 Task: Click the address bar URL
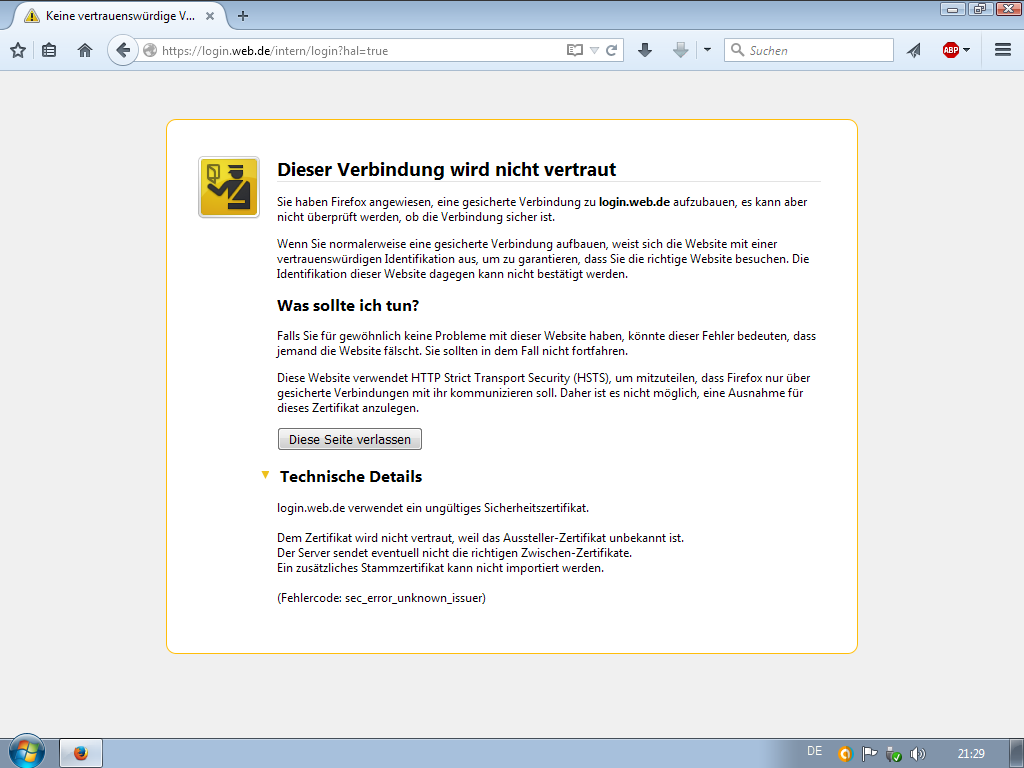(x=275, y=51)
